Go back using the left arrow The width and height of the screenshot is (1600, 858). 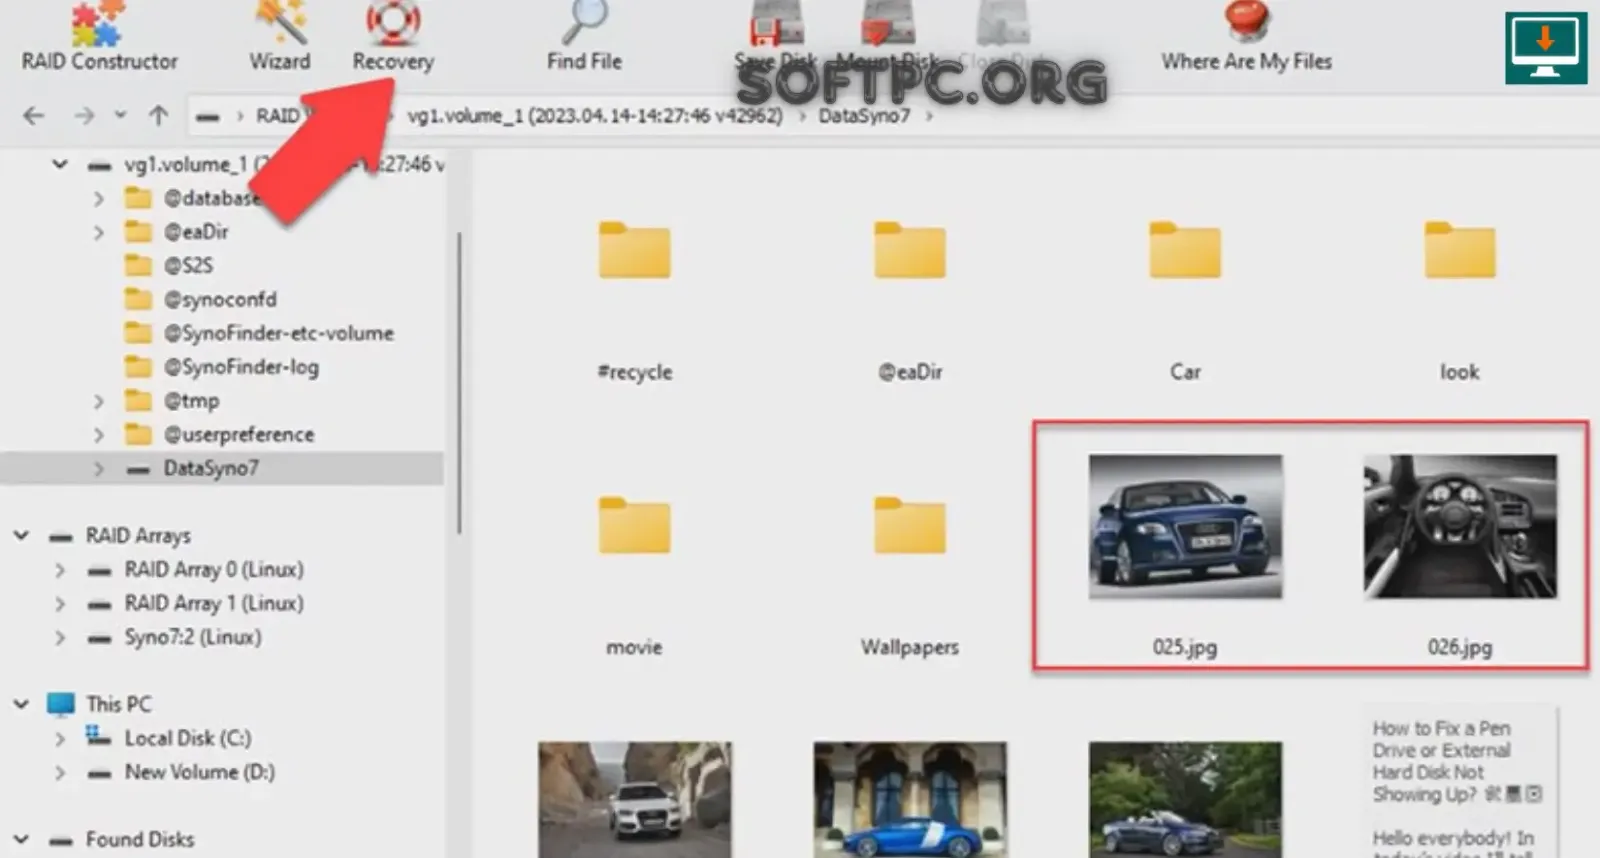tap(34, 116)
